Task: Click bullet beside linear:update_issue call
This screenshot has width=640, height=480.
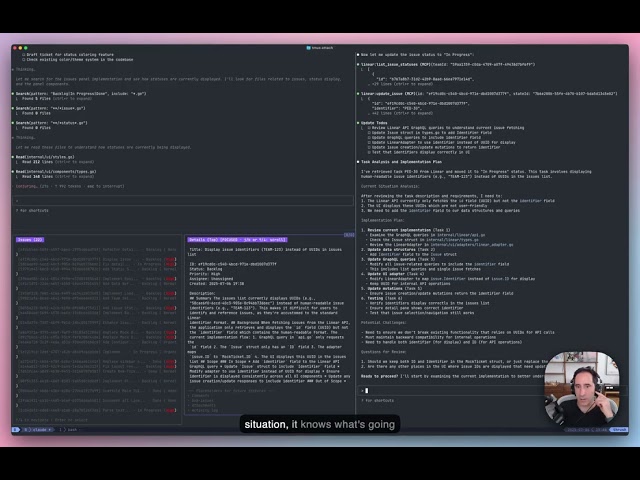Action: tap(358, 93)
